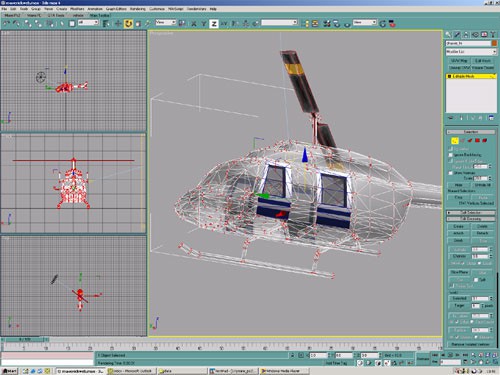Click the Undo arrow icon
The height and width of the screenshot is (375, 500).
tap(6, 23)
